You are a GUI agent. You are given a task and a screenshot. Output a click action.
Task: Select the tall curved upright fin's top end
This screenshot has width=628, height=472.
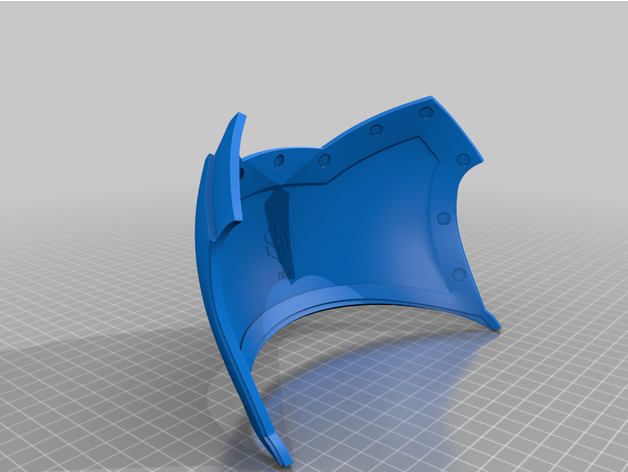(x=240, y=116)
